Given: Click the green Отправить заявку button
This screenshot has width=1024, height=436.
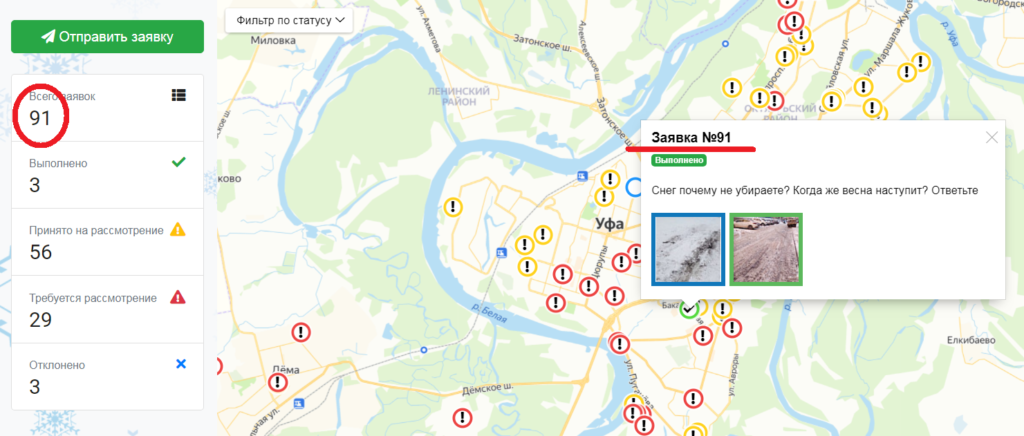Looking at the screenshot, I should point(107,37).
